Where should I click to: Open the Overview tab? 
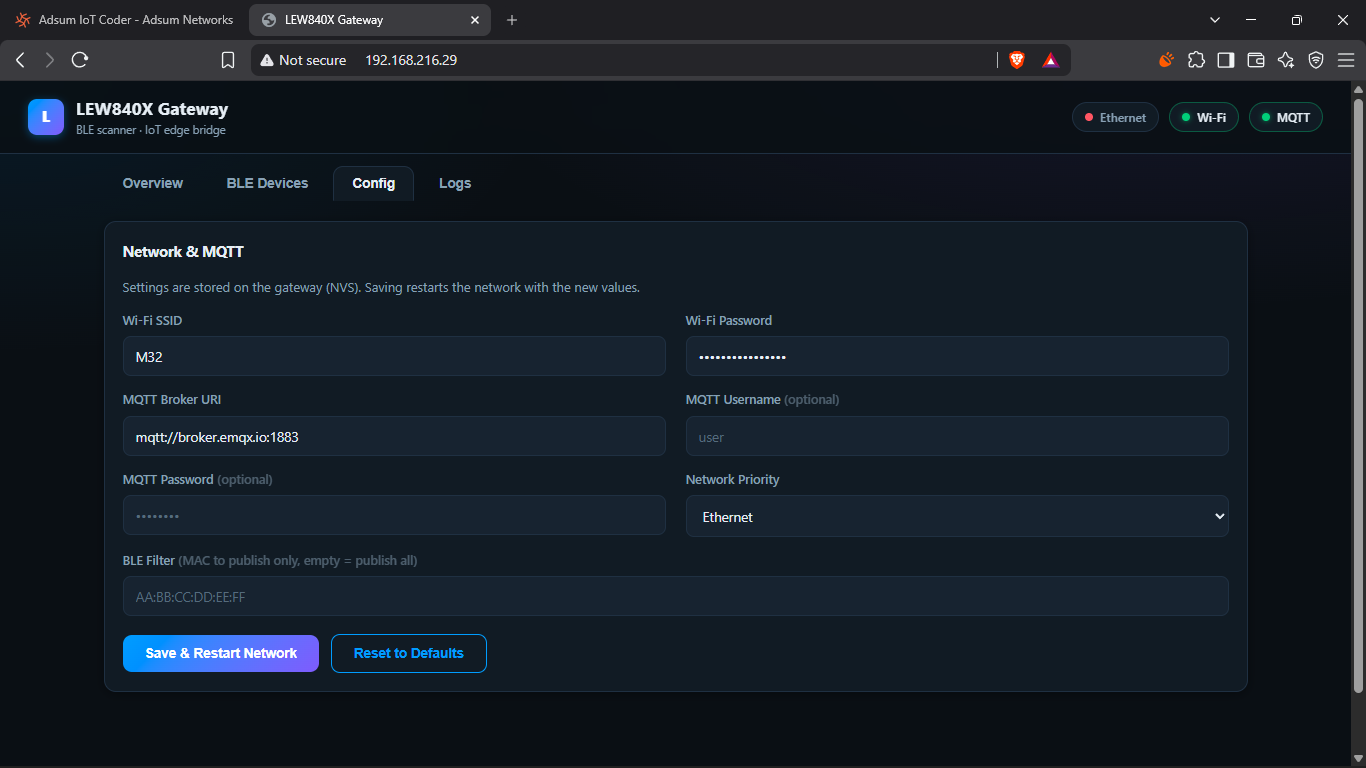153,183
